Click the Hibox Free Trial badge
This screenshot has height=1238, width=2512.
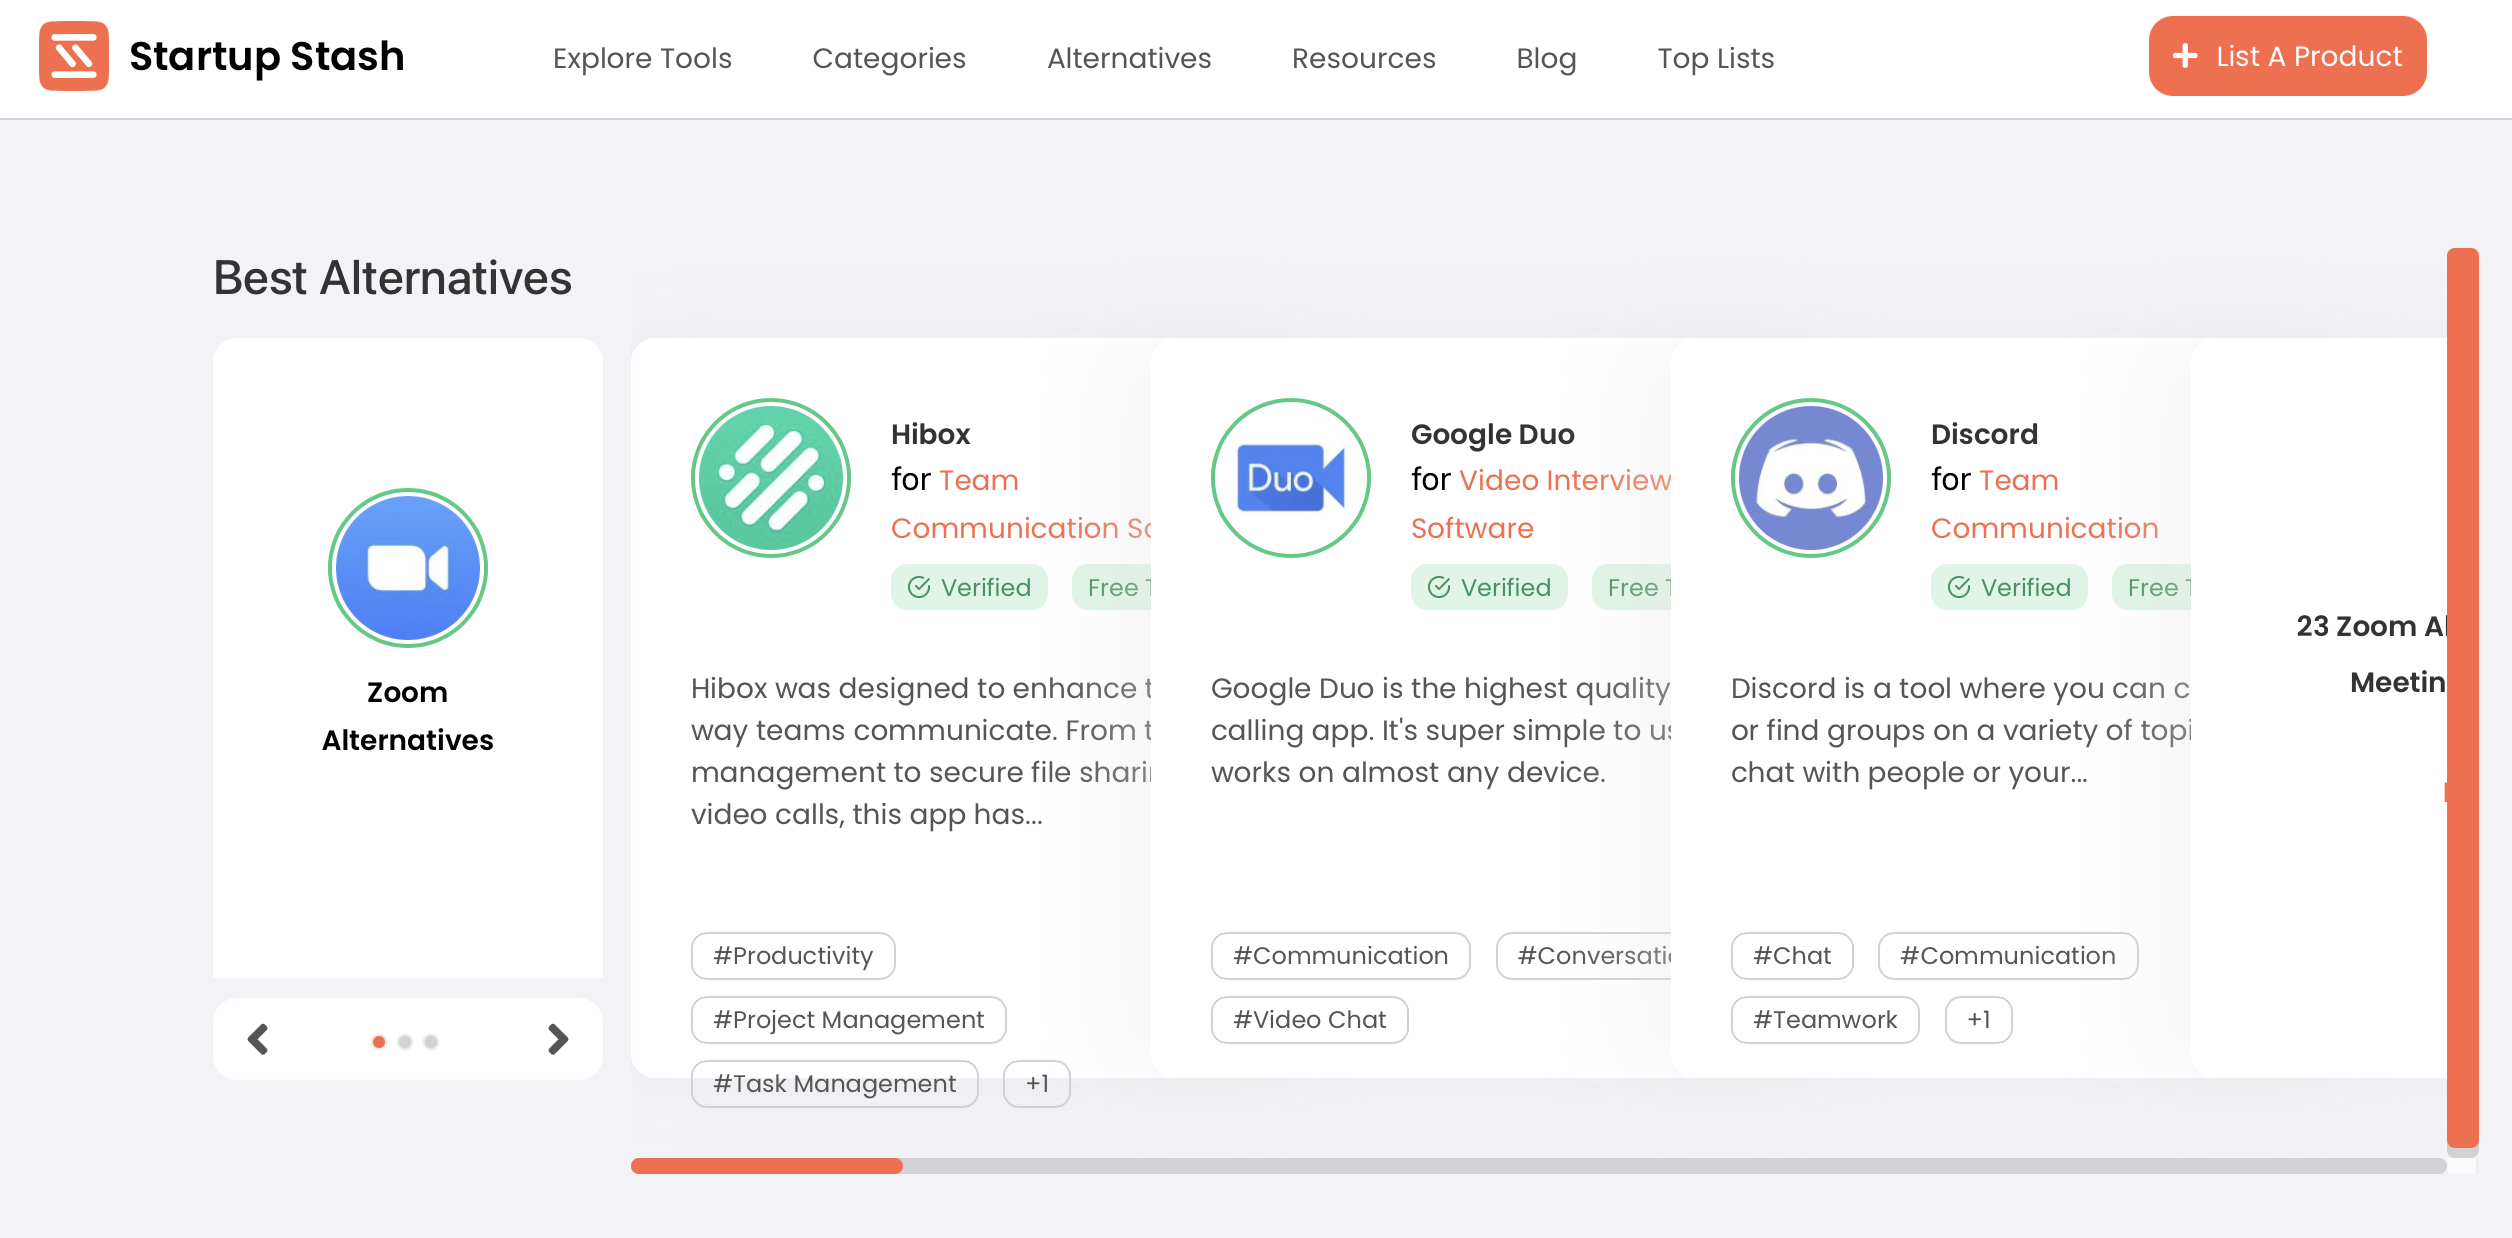[1112, 587]
